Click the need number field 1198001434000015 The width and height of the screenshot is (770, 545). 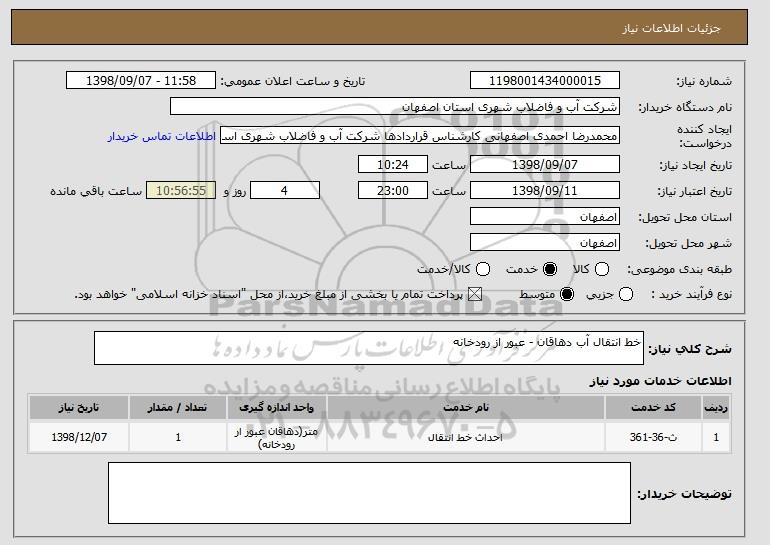(x=545, y=81)
